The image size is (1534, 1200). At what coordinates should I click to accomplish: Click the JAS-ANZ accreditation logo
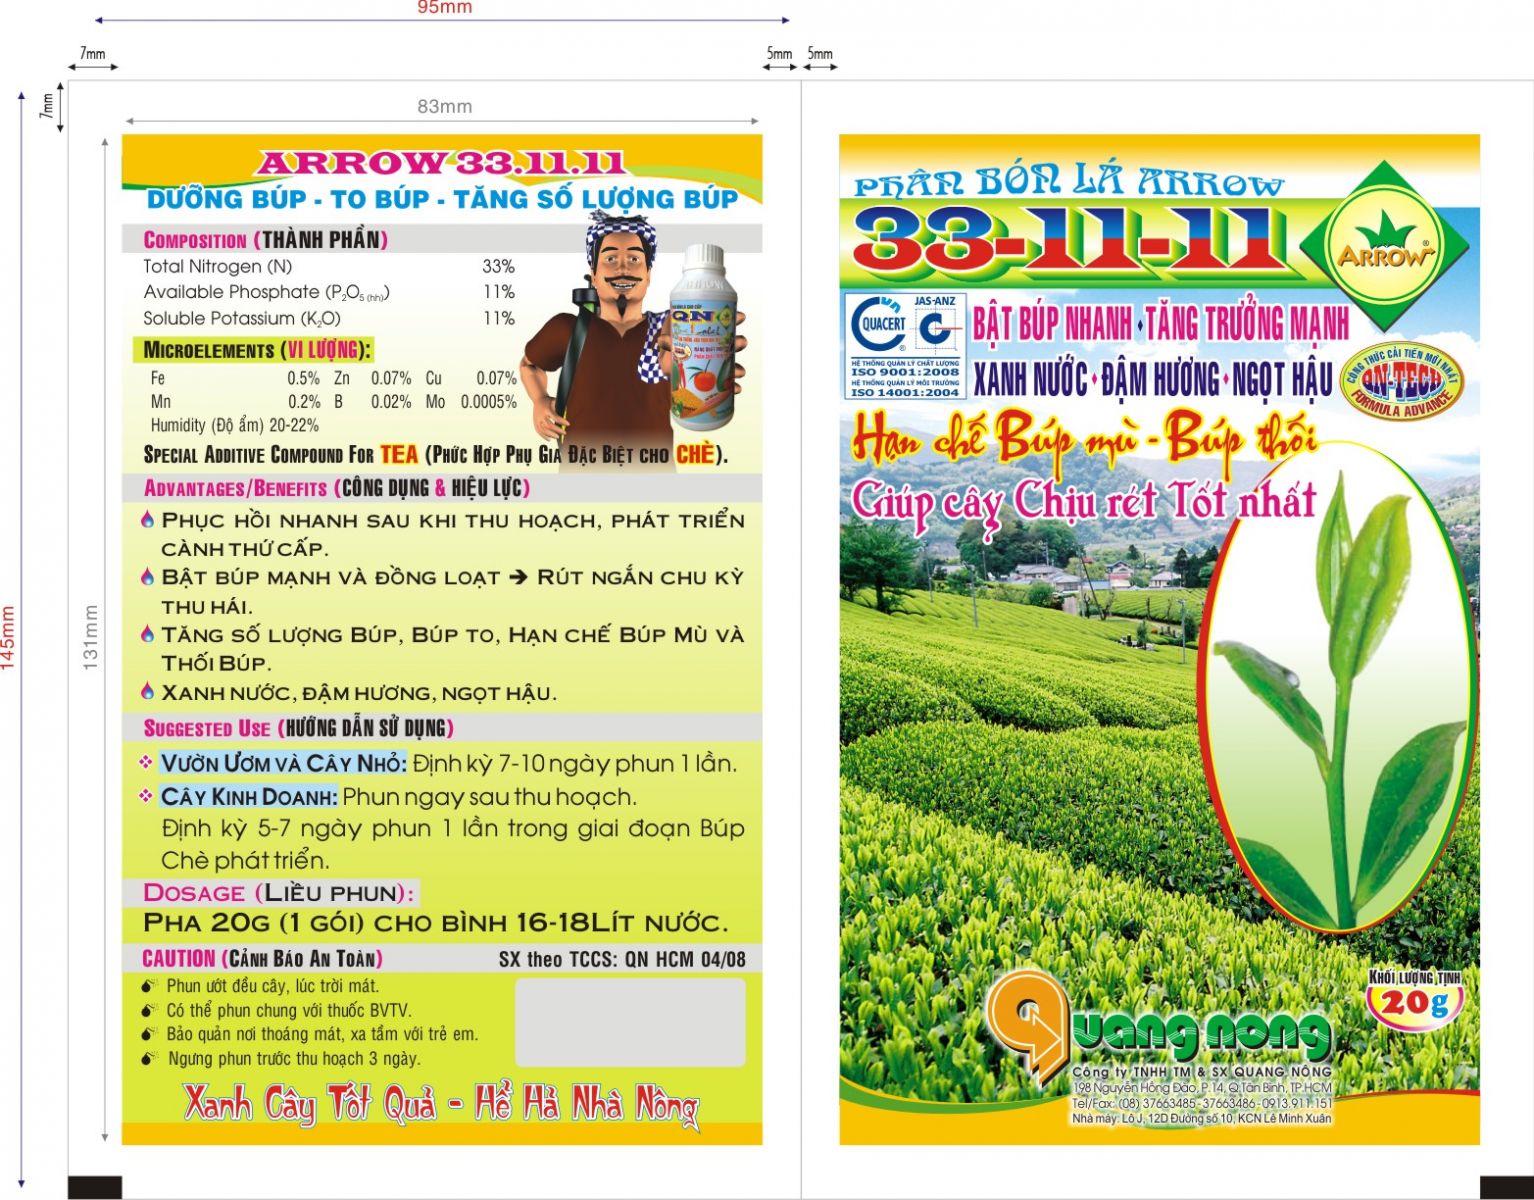point(936,324)
